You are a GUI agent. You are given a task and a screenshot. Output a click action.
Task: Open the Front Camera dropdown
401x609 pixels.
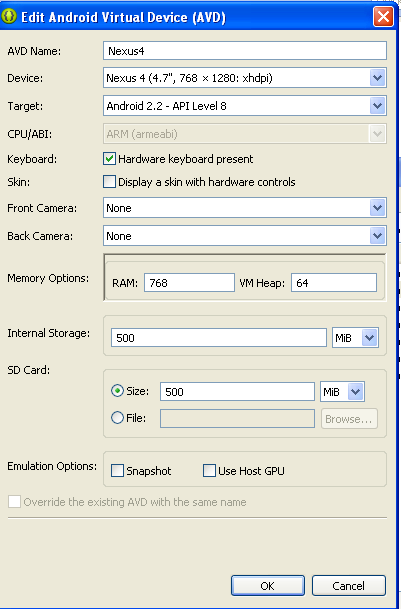pos(245,208)
